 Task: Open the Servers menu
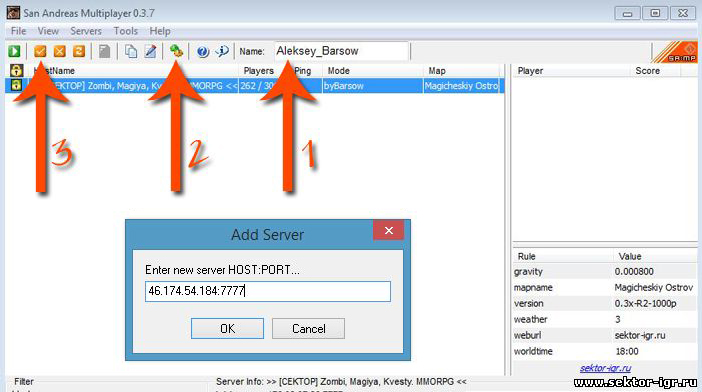point(86,31)
